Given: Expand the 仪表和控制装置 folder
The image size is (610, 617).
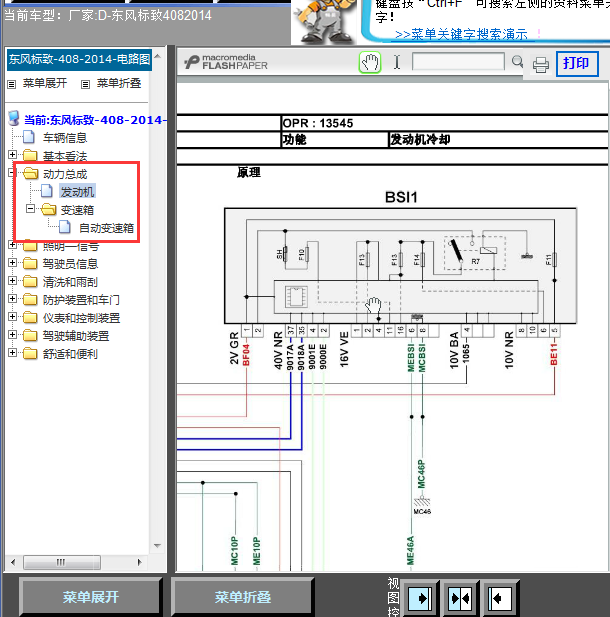Looking at the screenshot, I should click(12, 317).
